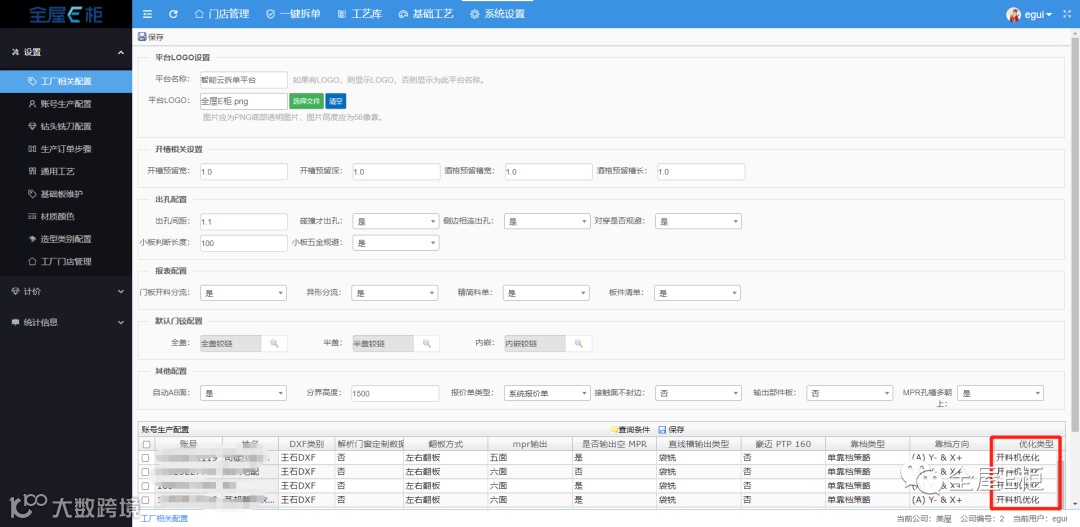
Task: Open 基础板维护 sidebar item
Action: click(66, 194)
